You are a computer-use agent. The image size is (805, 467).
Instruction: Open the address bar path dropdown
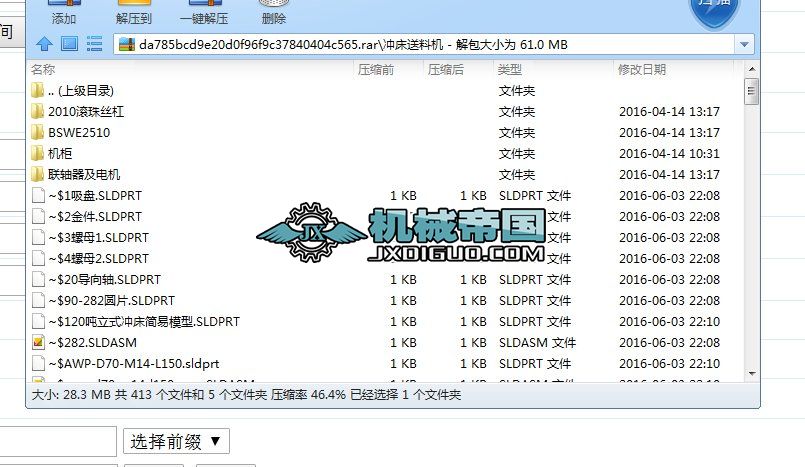pyautogui.click(x=744, y=45)
